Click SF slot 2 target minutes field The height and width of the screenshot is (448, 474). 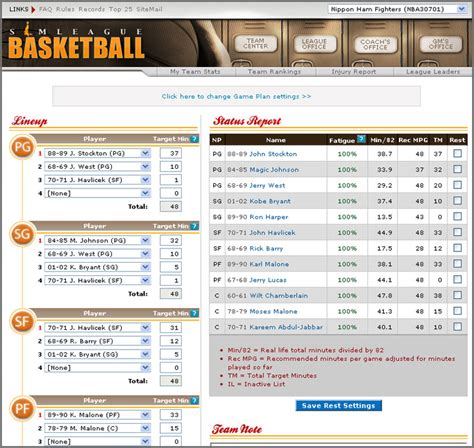point(171,341)
